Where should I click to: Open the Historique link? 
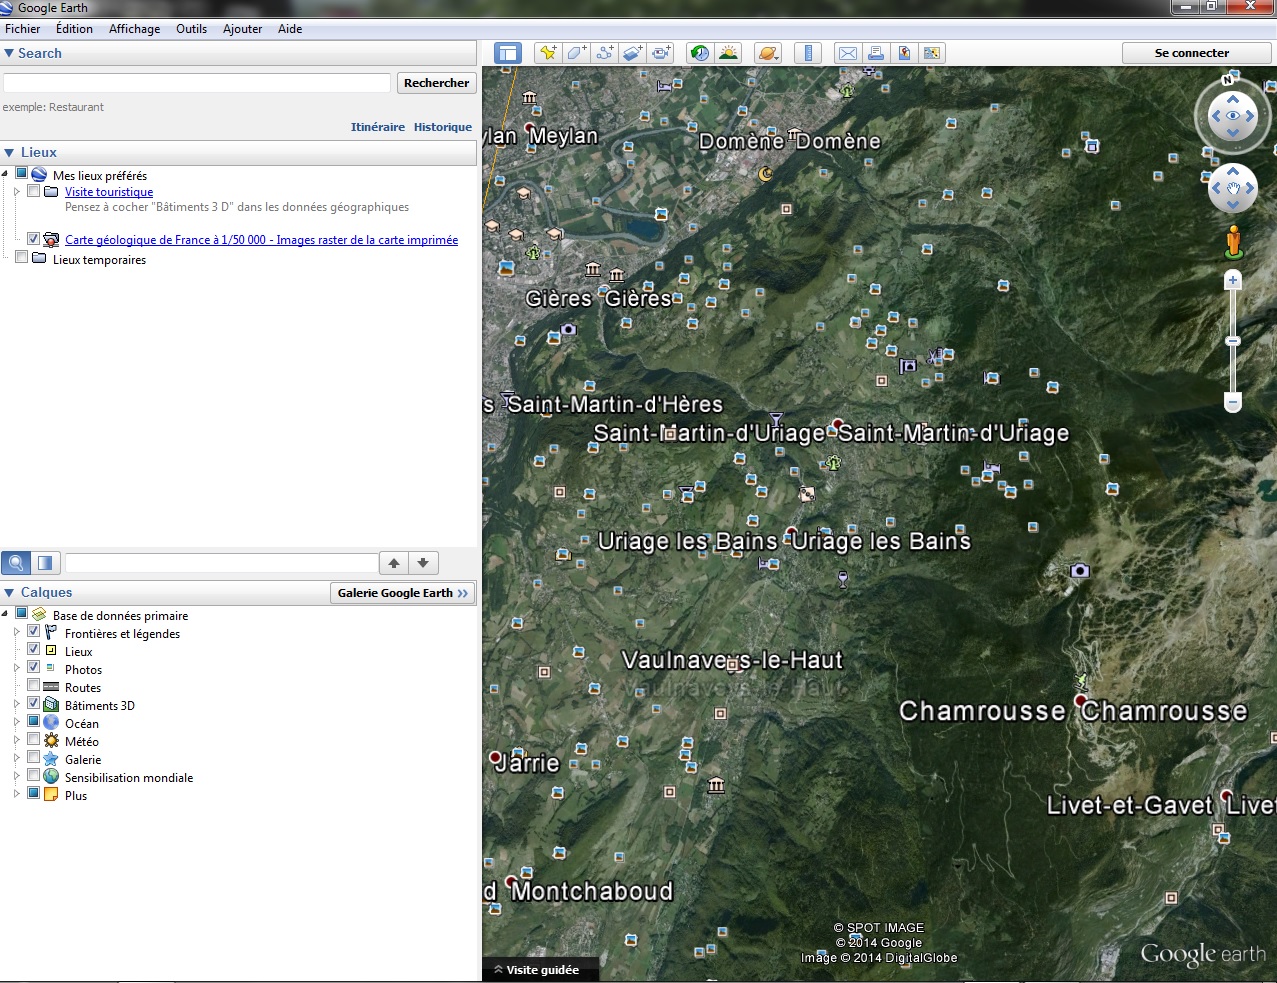443,127
